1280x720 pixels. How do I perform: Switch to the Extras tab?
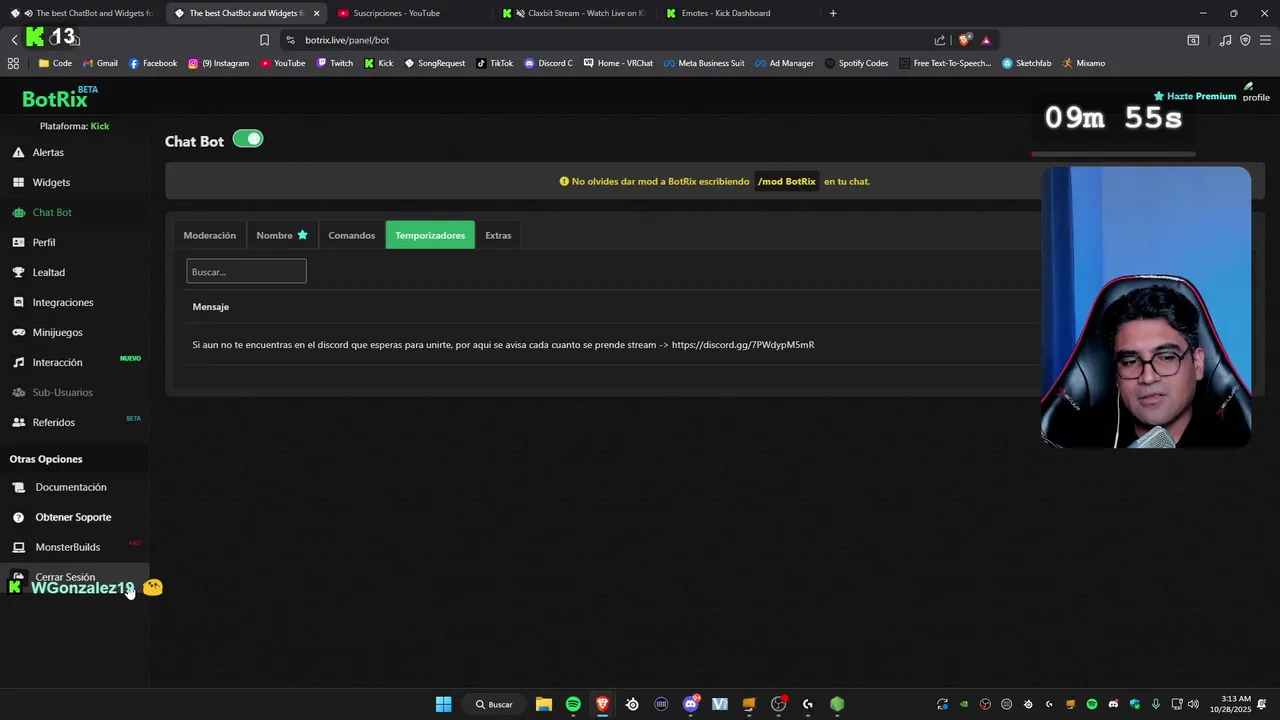pyautogui.click(x=498, y=235)
